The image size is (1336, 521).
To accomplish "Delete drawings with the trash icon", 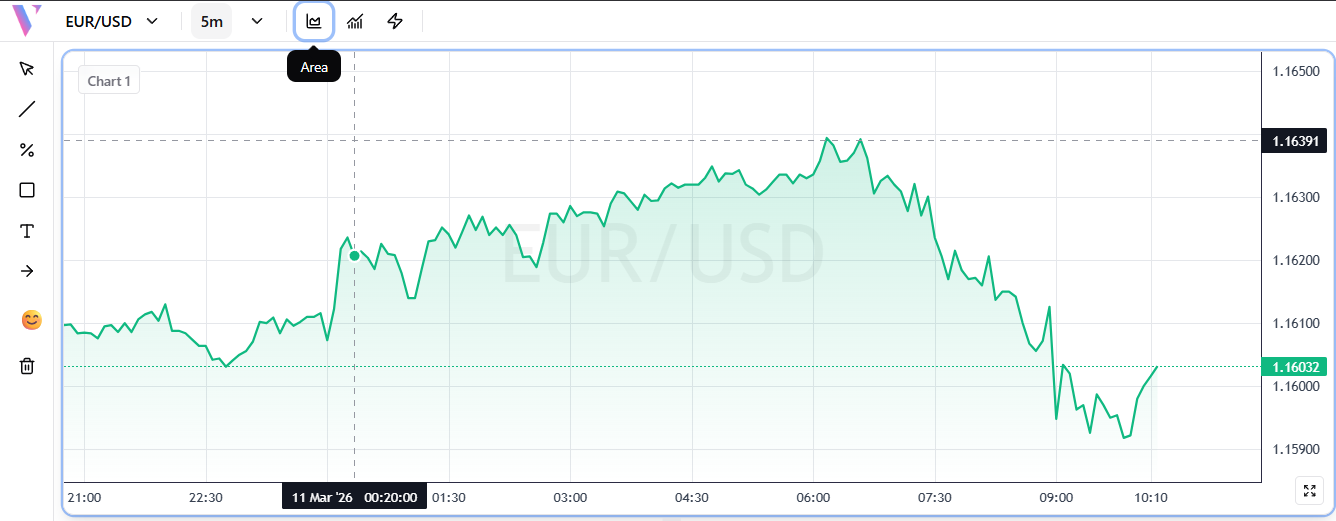I will 27,366.
